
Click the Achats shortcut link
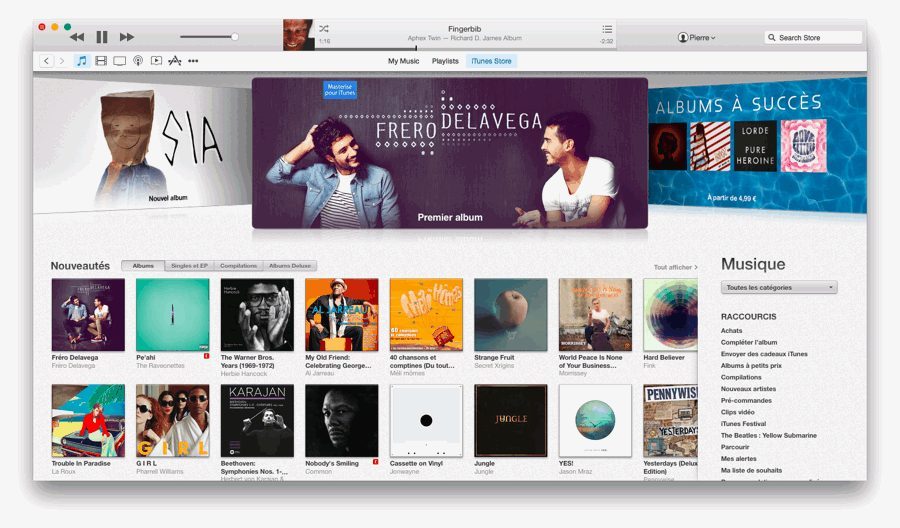click(731, 331)
